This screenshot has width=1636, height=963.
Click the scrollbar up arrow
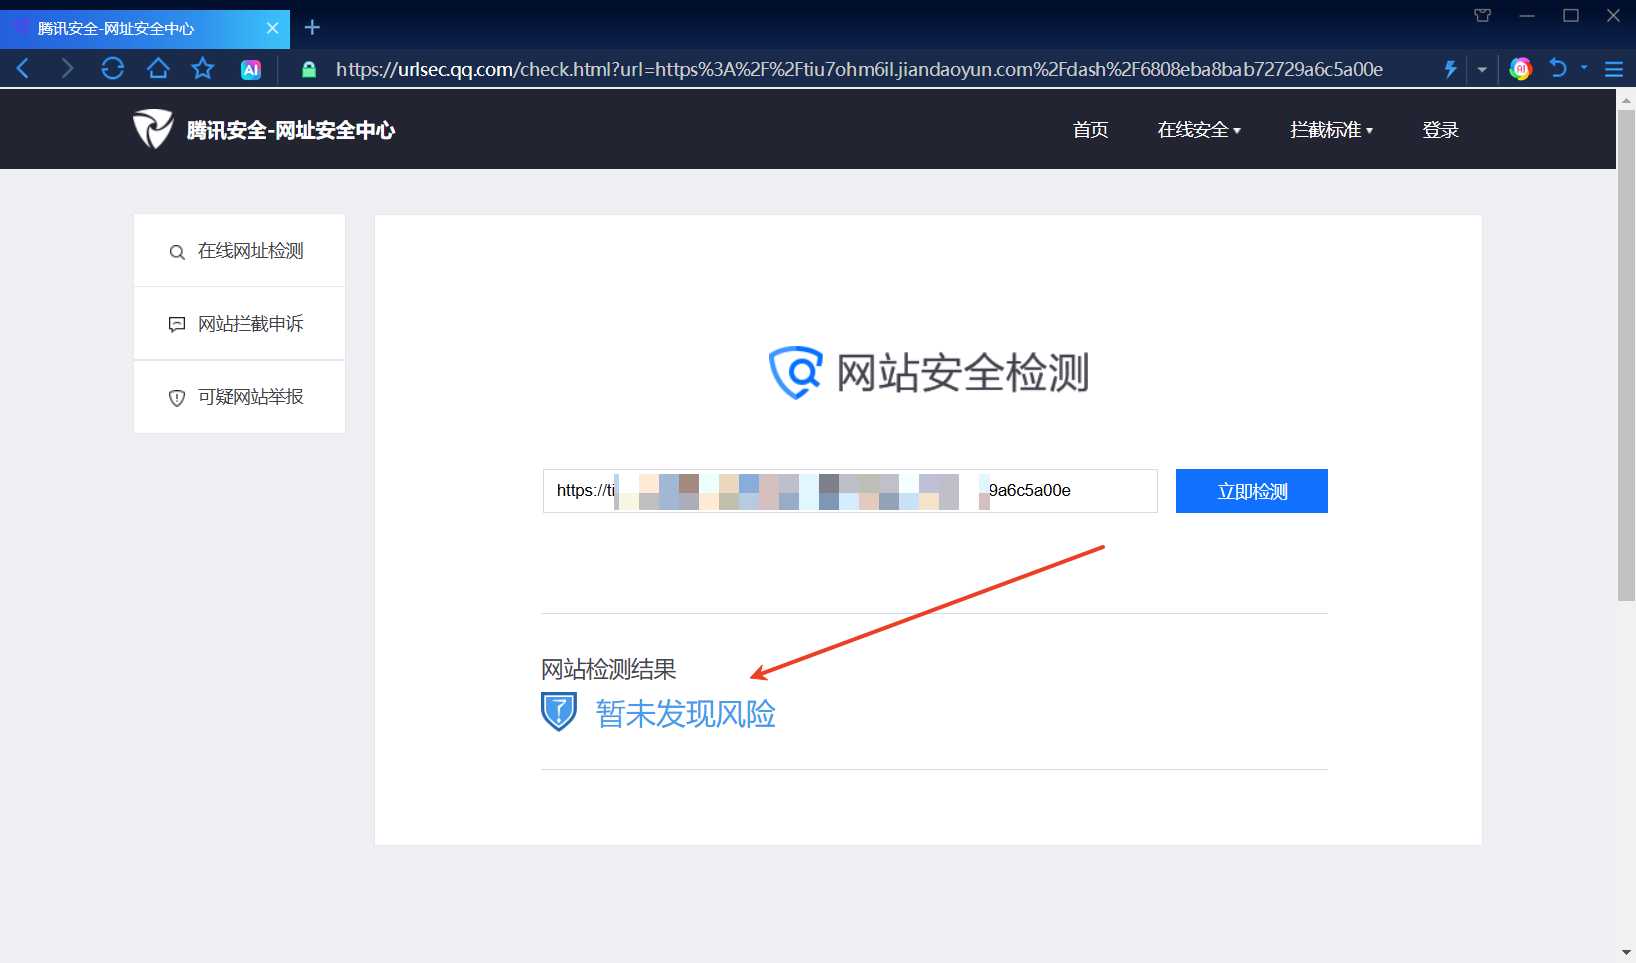pos(1626,99)
